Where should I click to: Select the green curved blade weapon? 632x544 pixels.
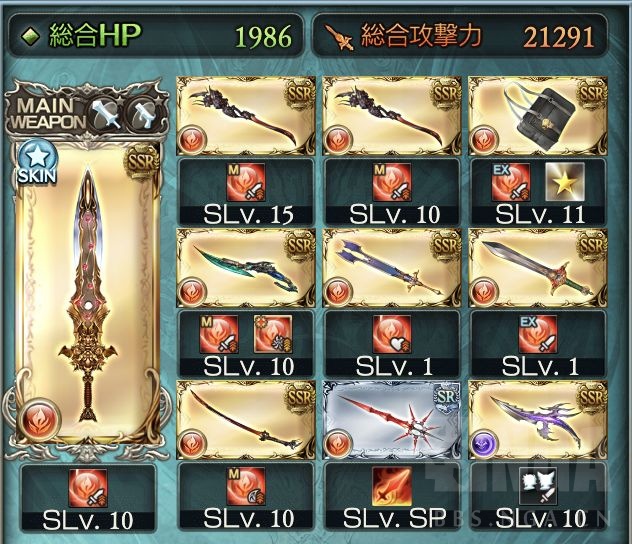tap(246, 268)
